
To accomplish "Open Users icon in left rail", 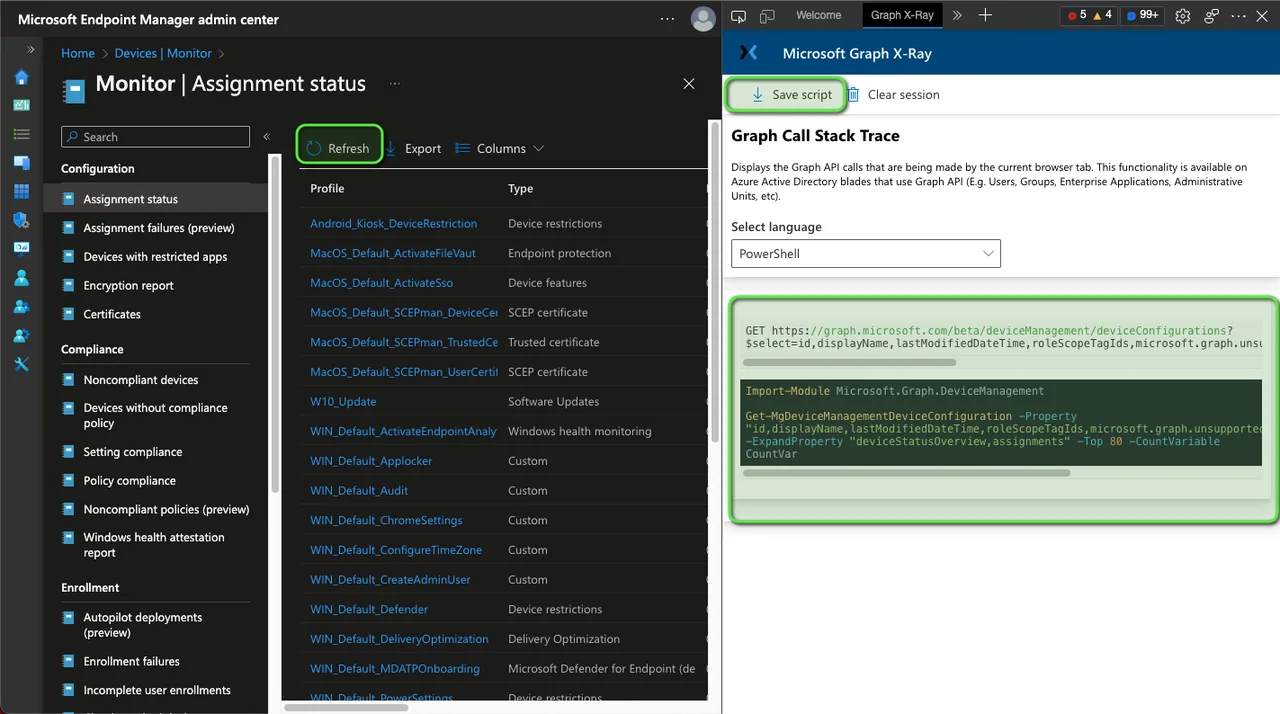I will click(21, 278).
